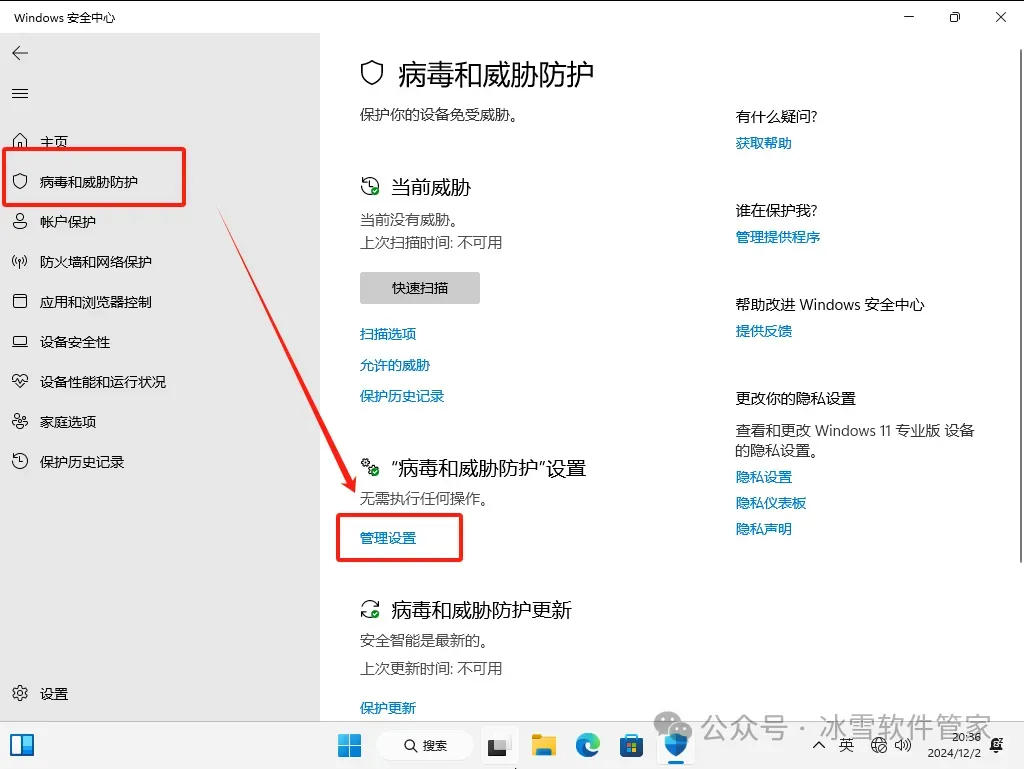Select 主页 in the sidebar
1024x769 pixels.
(54, 142)
